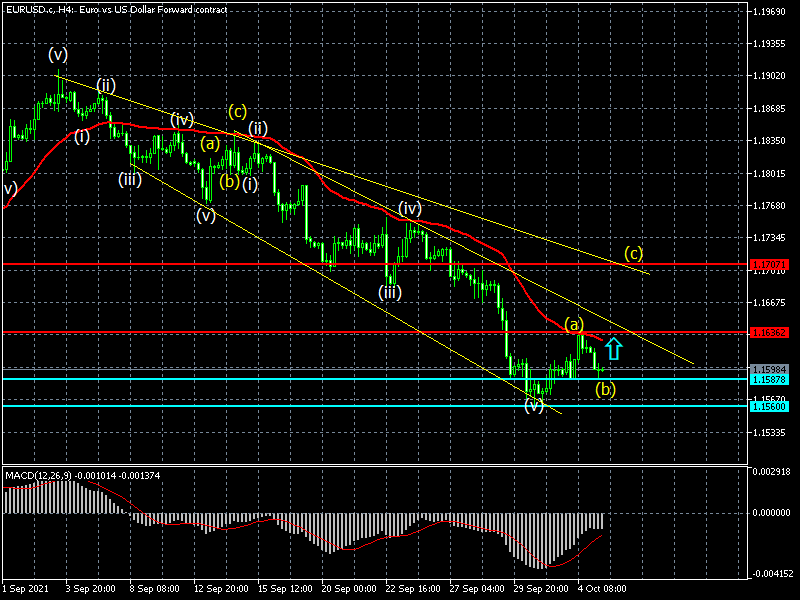Select the red 1.16362 price level tag
The width and height of the screenshot is (800, 600).
(x=772, y=332)
